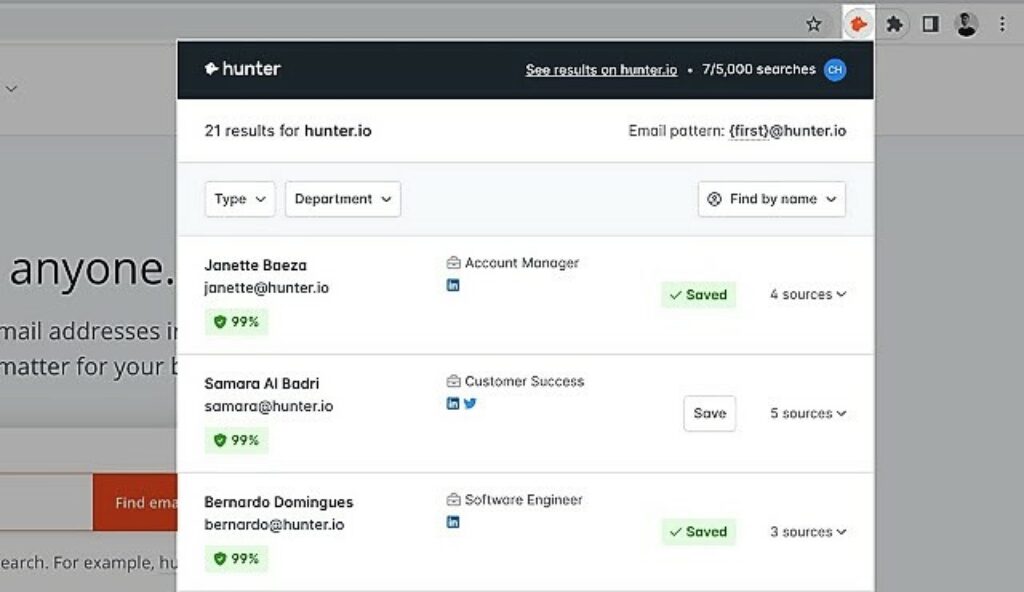Open the Chrome extensions puzzle icon

(894, 25)
